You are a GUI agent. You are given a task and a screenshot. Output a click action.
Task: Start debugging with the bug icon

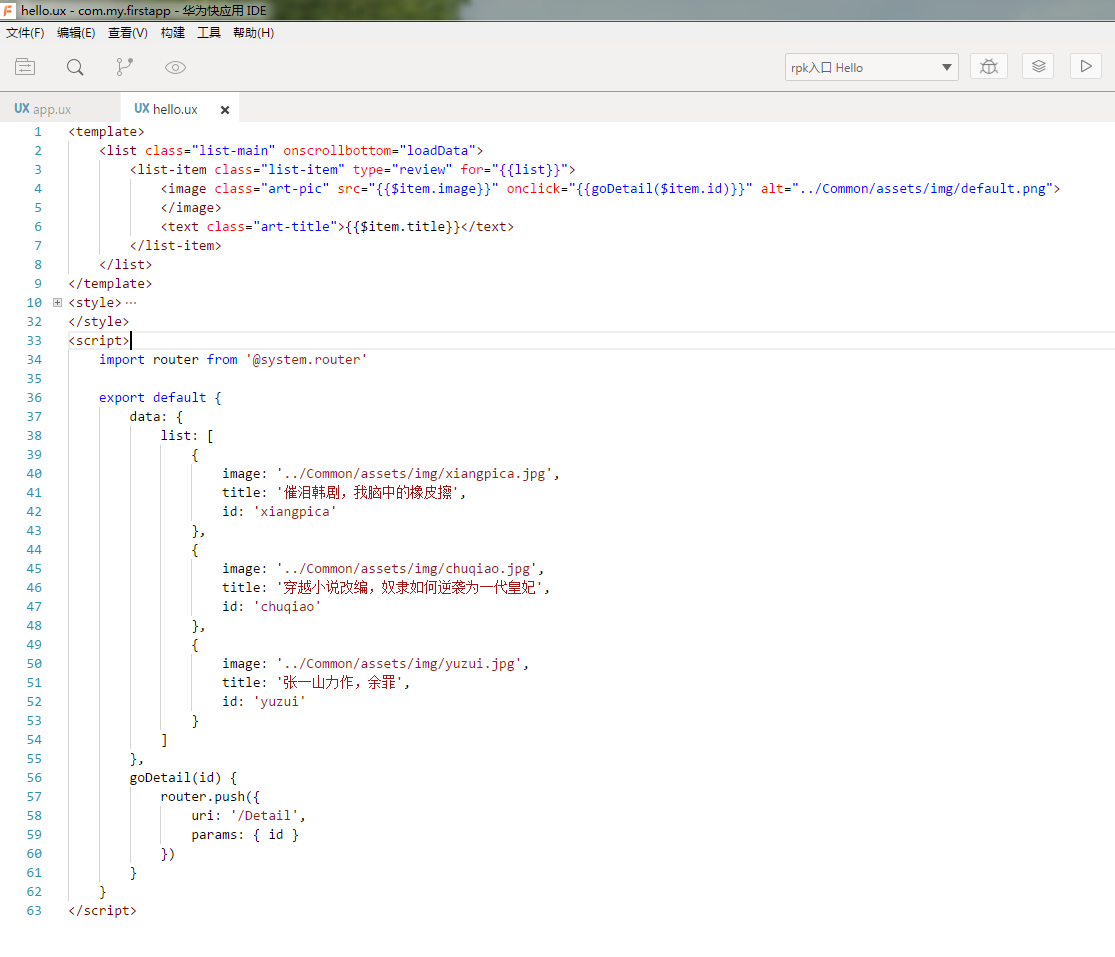pos(988,67)
